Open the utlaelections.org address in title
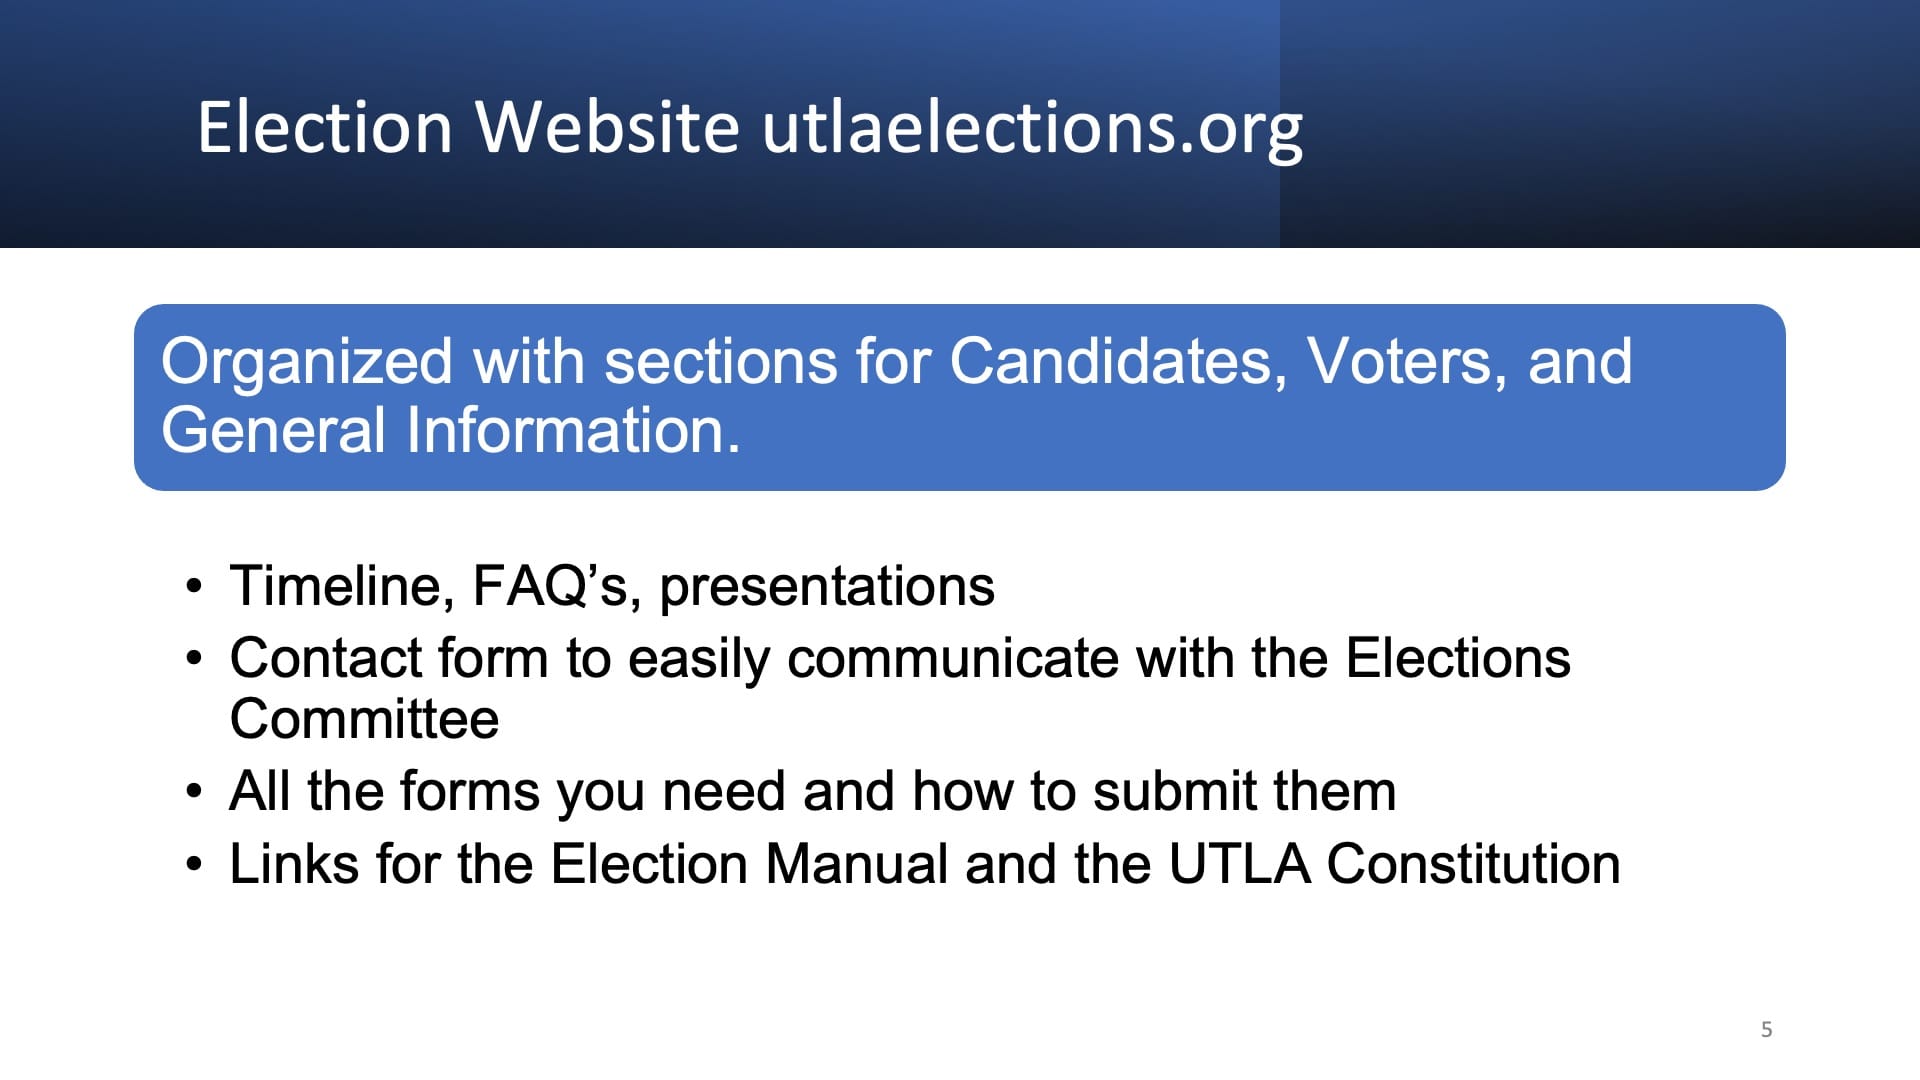1920x1080 pixels. coord(1032,127)
